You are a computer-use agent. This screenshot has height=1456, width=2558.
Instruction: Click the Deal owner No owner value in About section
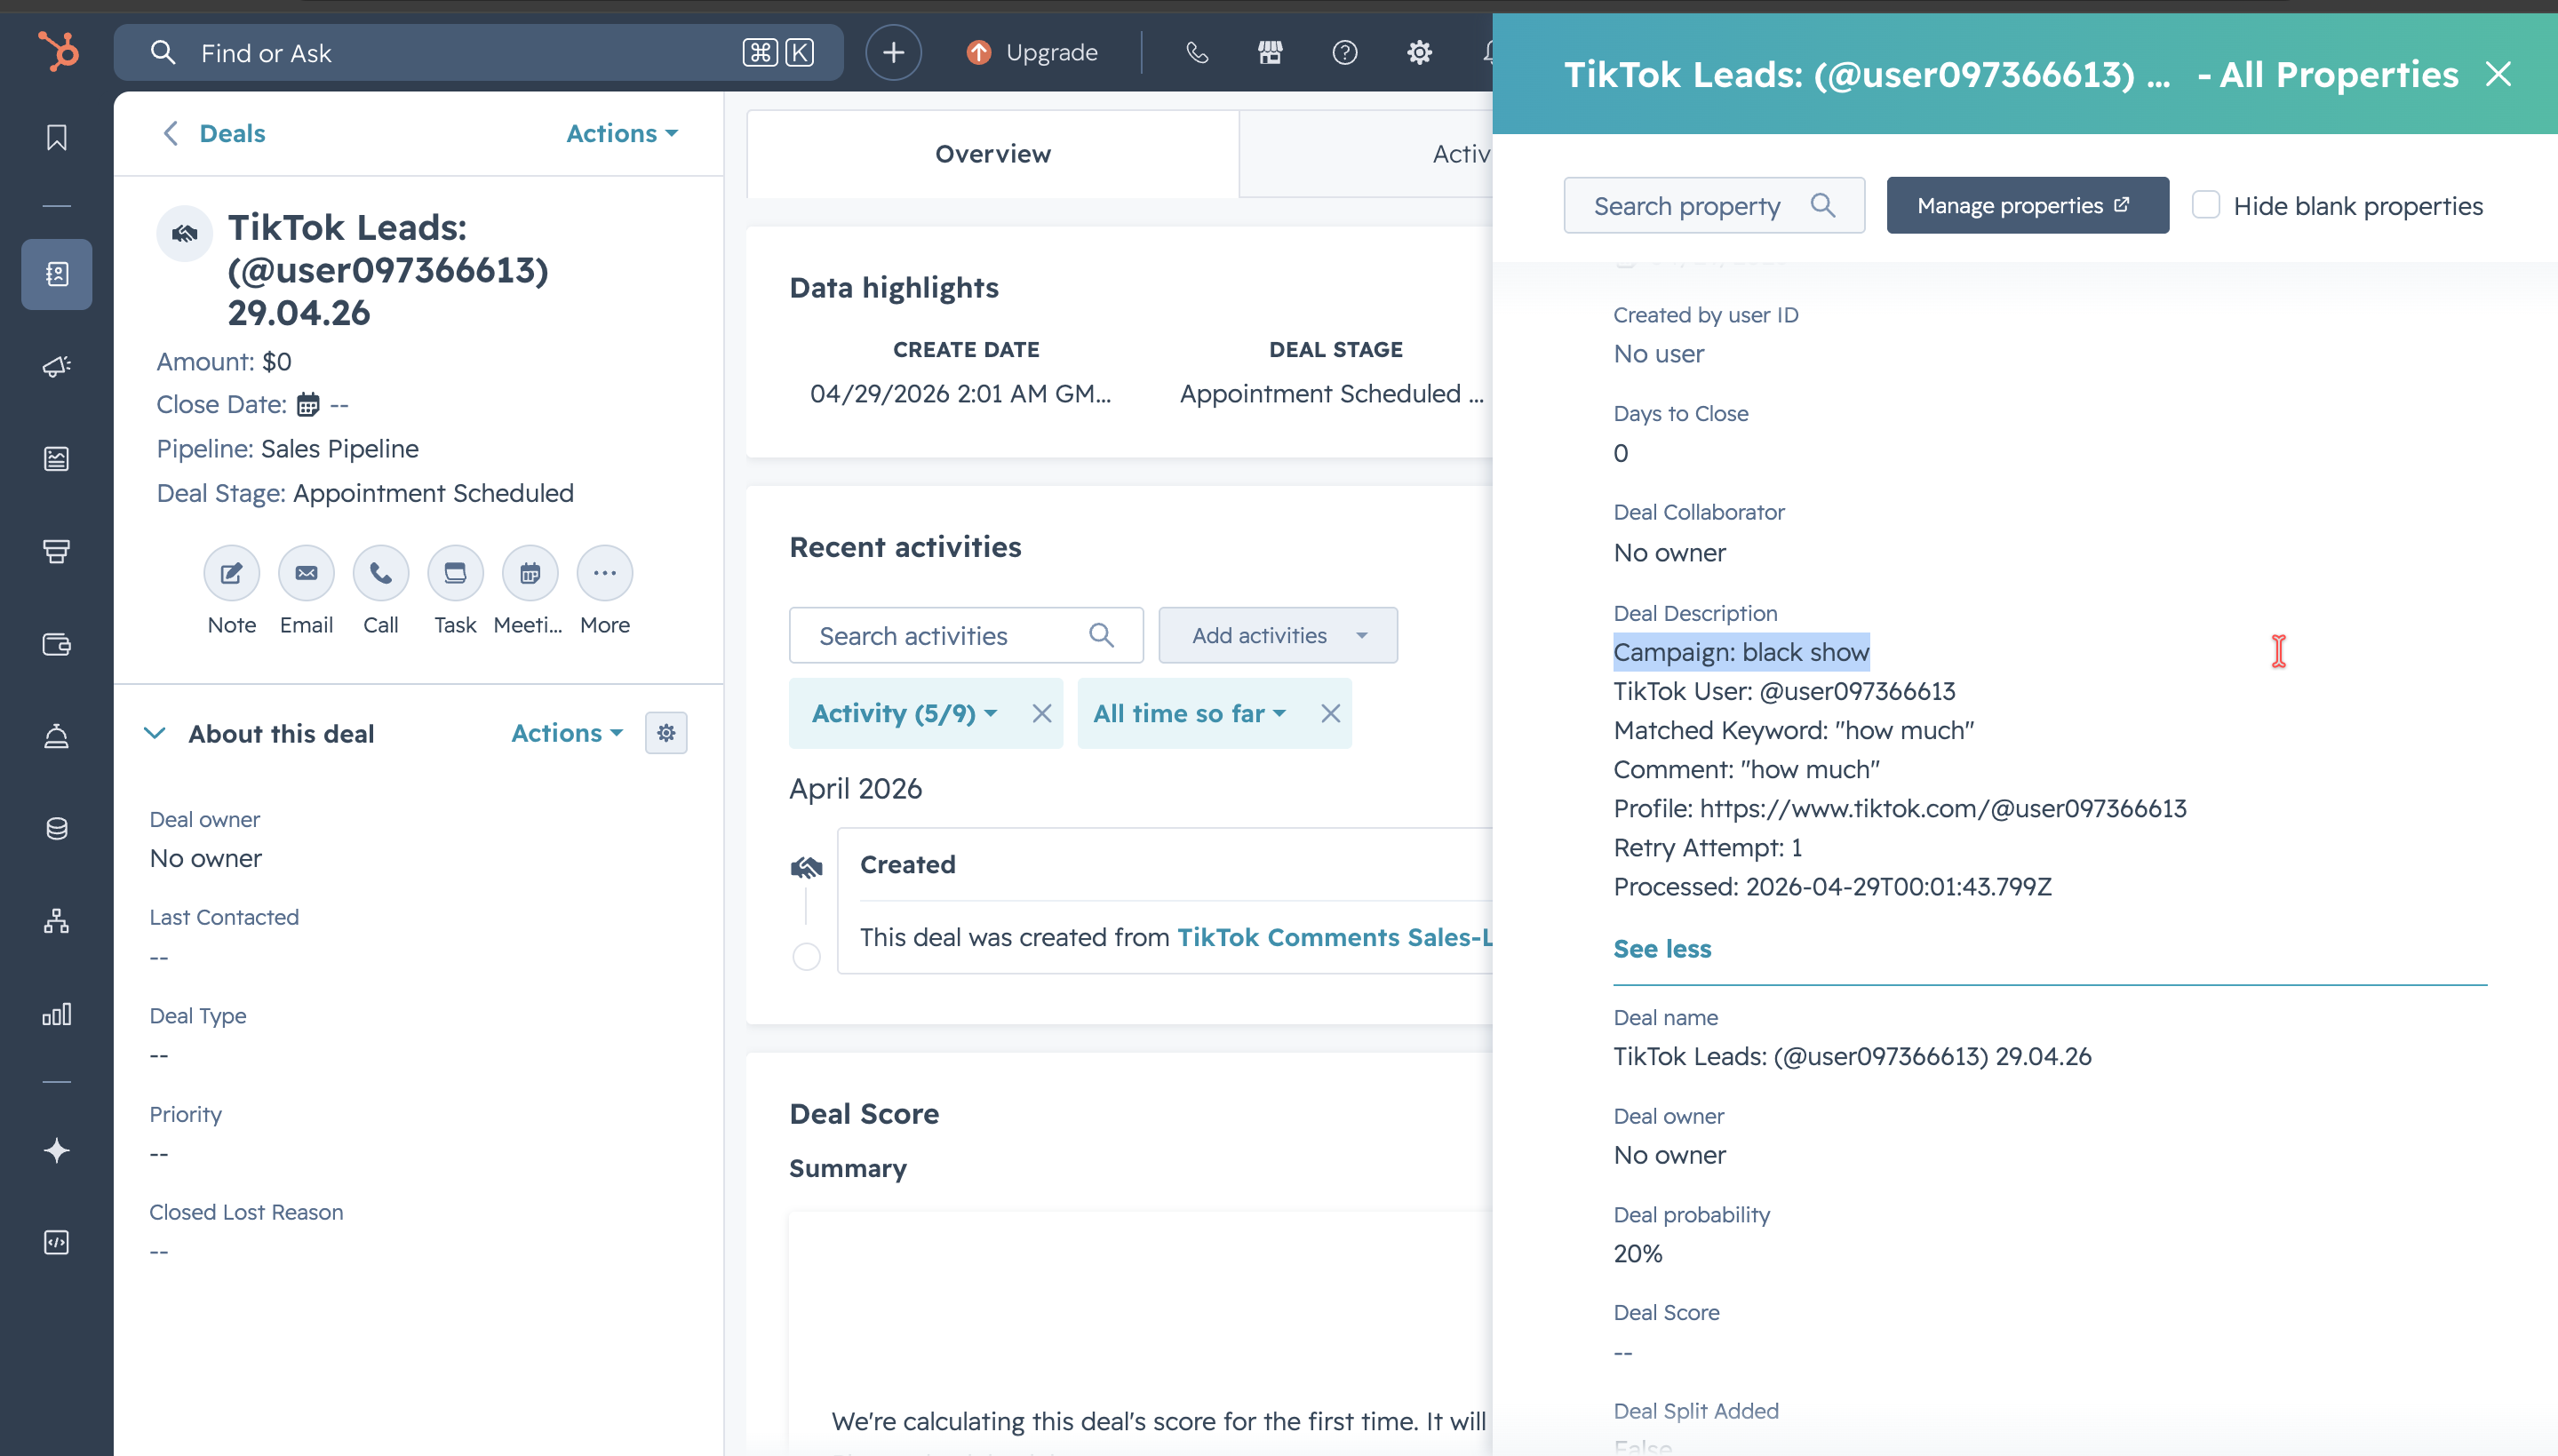pos(205,858)
